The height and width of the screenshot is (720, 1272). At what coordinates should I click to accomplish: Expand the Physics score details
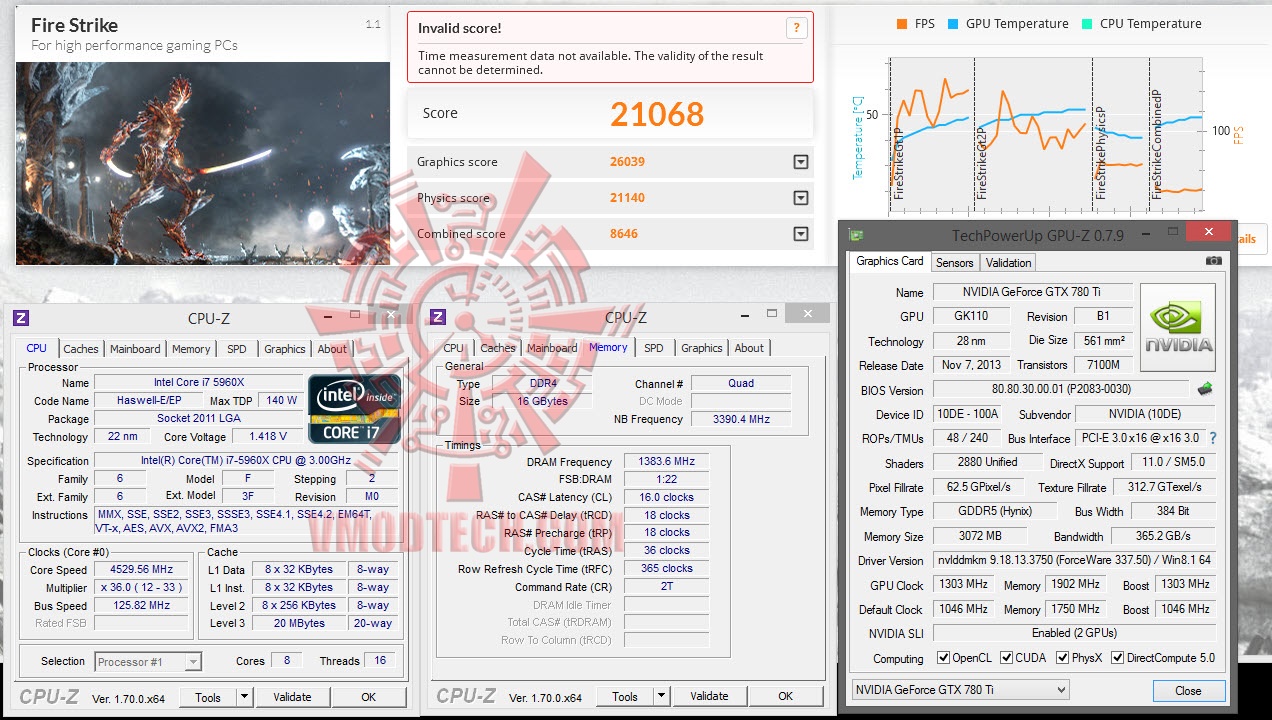(800, 198)
